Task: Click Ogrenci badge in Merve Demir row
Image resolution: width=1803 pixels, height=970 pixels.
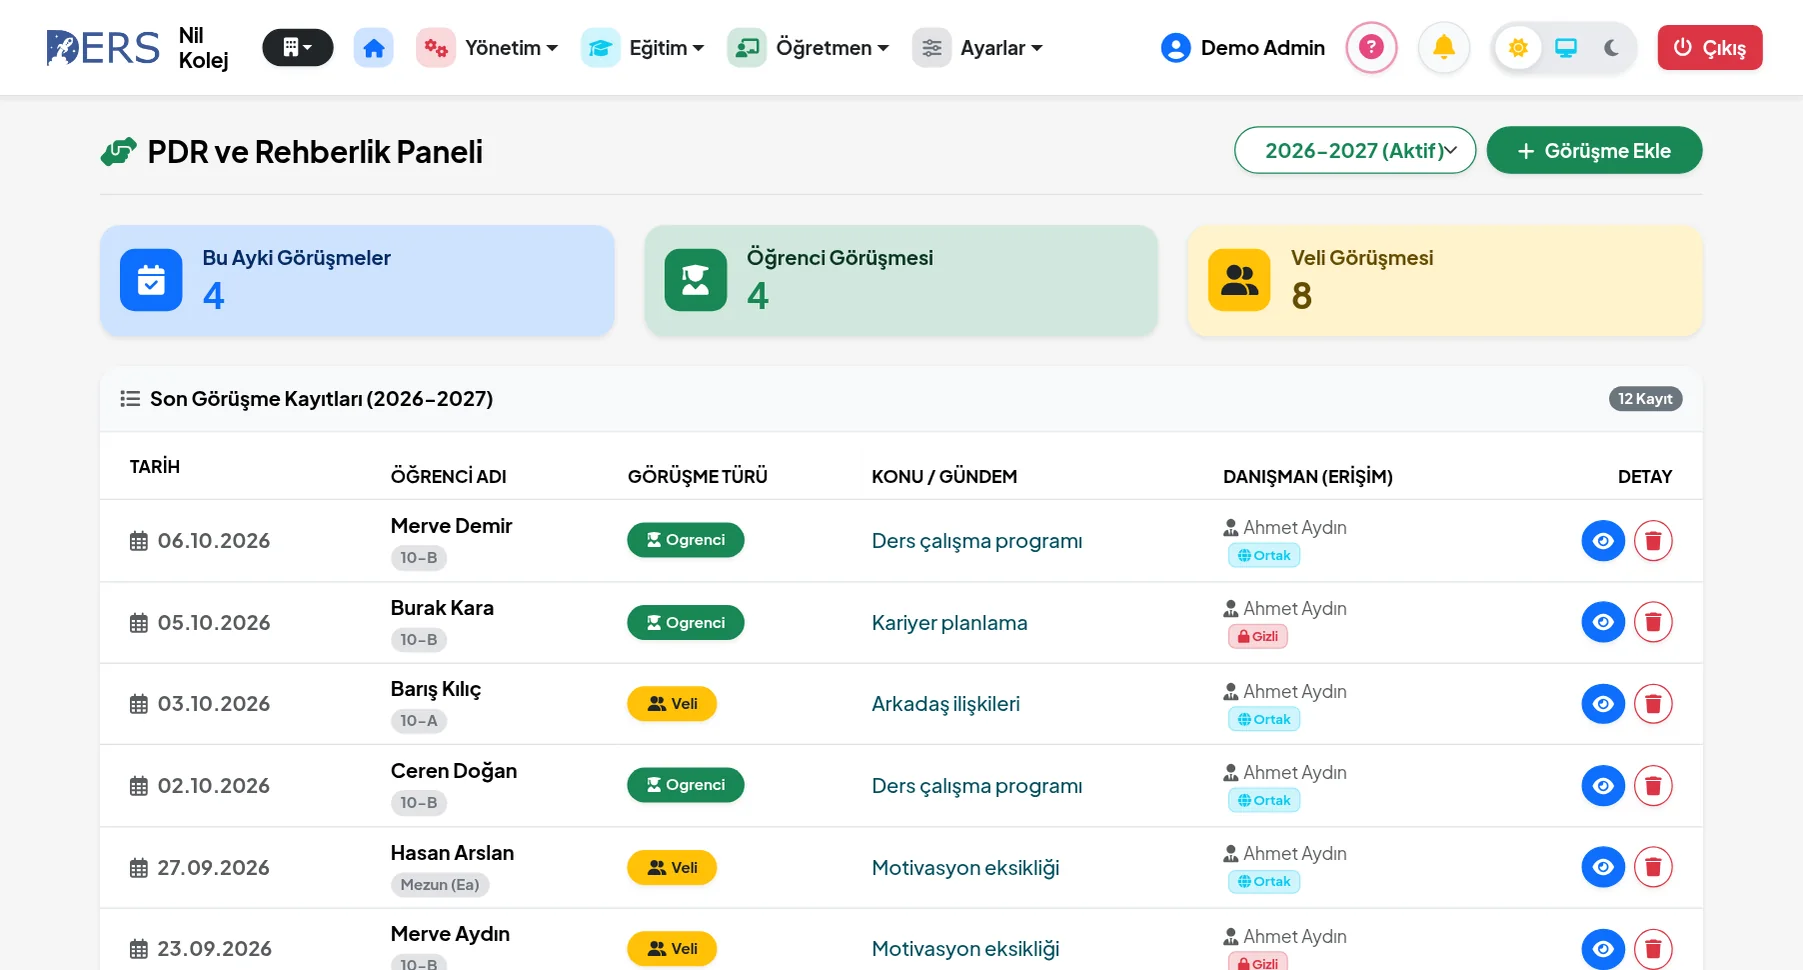Action: point(686,540)
